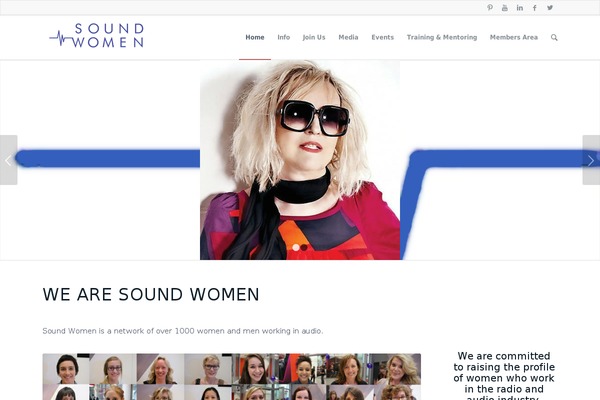Open the Join Us menu
This screenshot has height=400, width=600.
point(314,37)
